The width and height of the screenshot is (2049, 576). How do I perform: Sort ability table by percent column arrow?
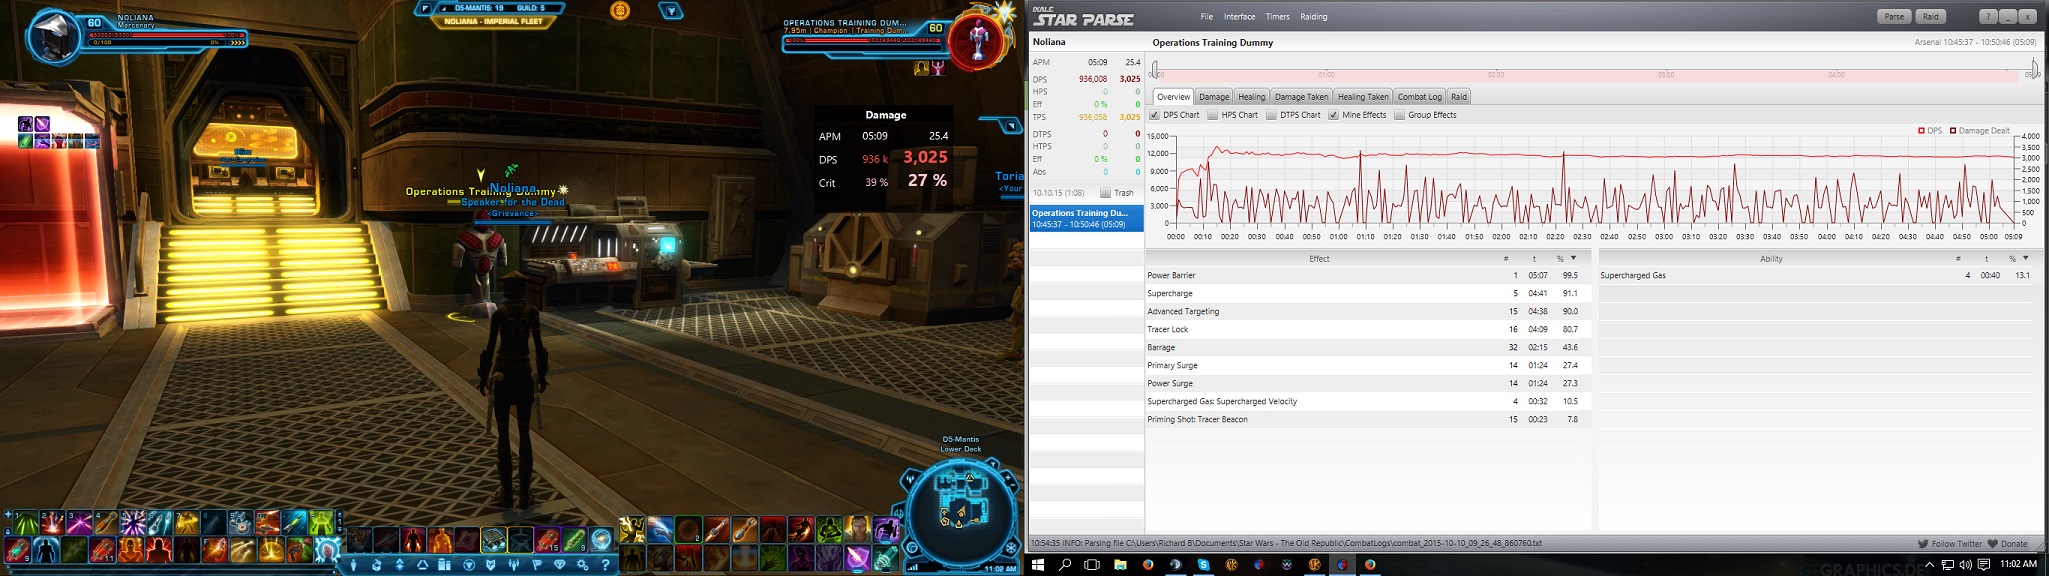click(2026, 258)
